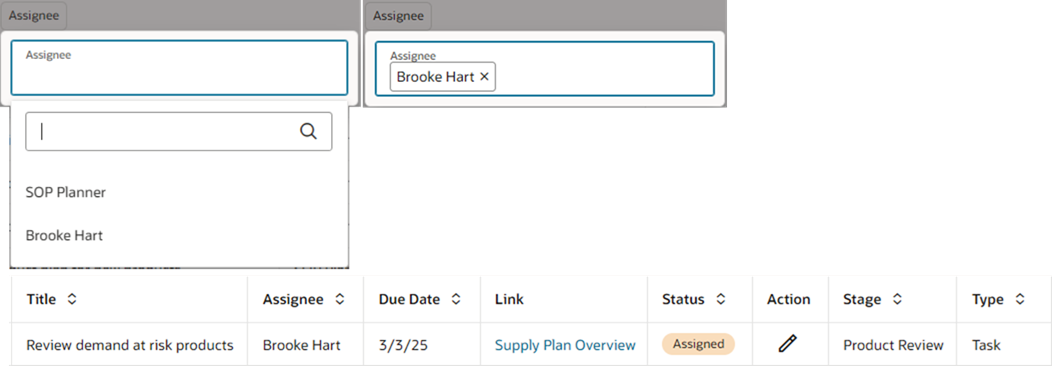The width and height of the screenshot is (1052, 366).
Task: Click the pencil edit icon in Action column
Action: (x=788, y=345)
